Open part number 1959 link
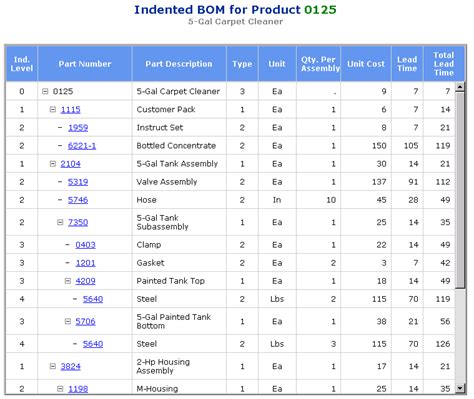Image resolution: width=474 pixels, height=399 pixels. pyautogui.click(x=78, y=128)
